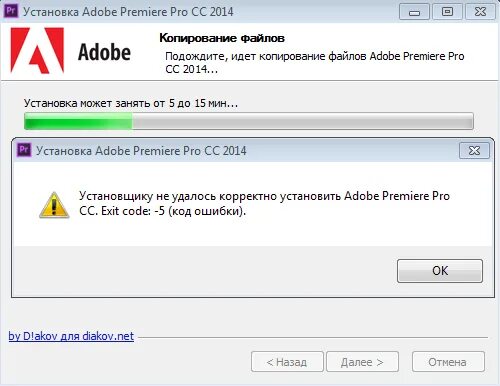Click the Назад back button
Screen dimensions: 500x386
[287, 362]
